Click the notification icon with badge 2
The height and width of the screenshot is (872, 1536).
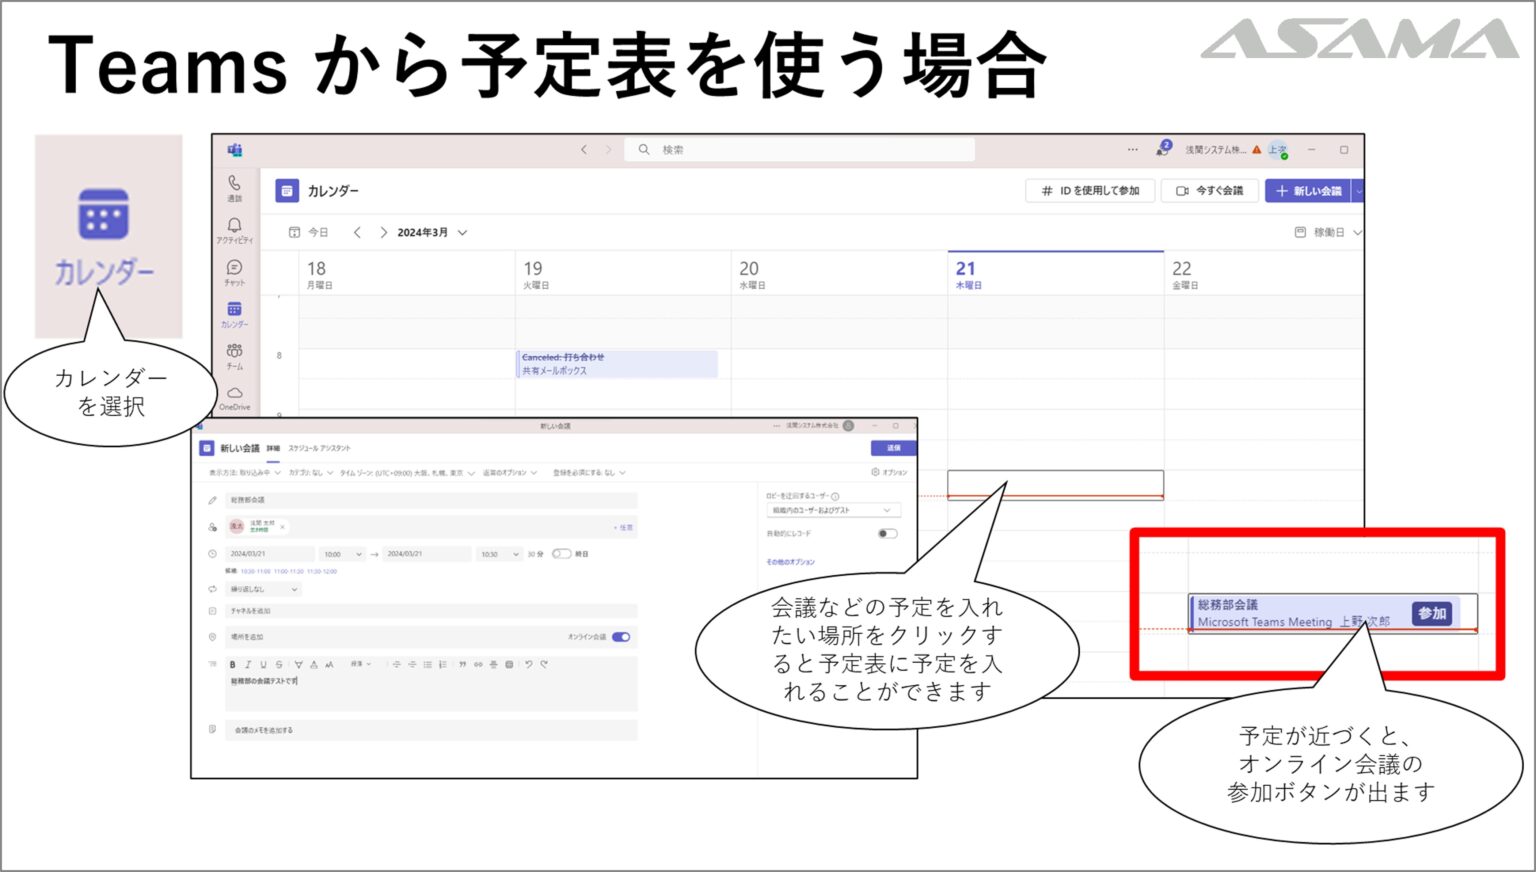point(1162,149)
